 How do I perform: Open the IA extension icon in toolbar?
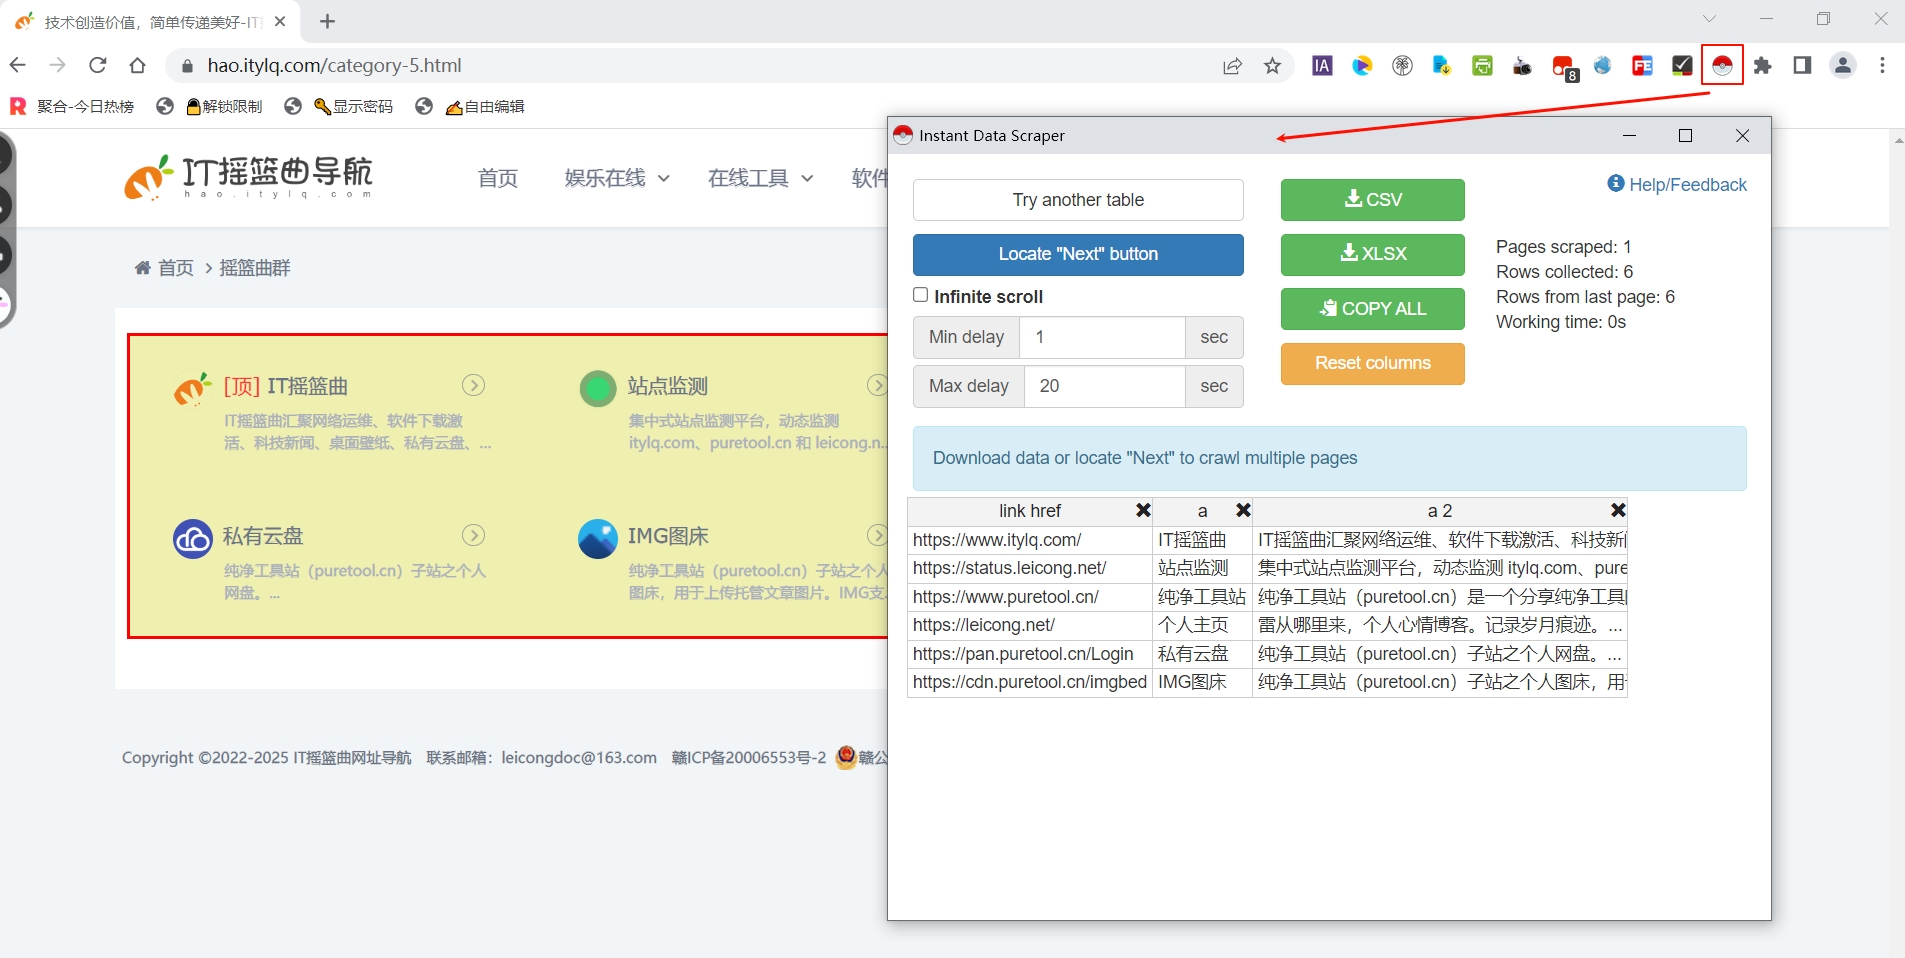[x=1321, y=65]
